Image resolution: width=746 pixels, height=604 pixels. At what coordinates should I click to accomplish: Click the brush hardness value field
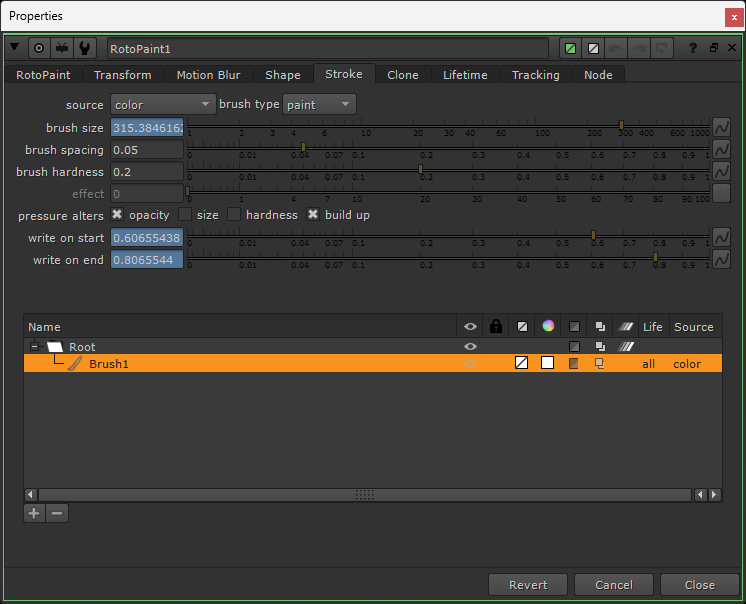tap(147, 172)
